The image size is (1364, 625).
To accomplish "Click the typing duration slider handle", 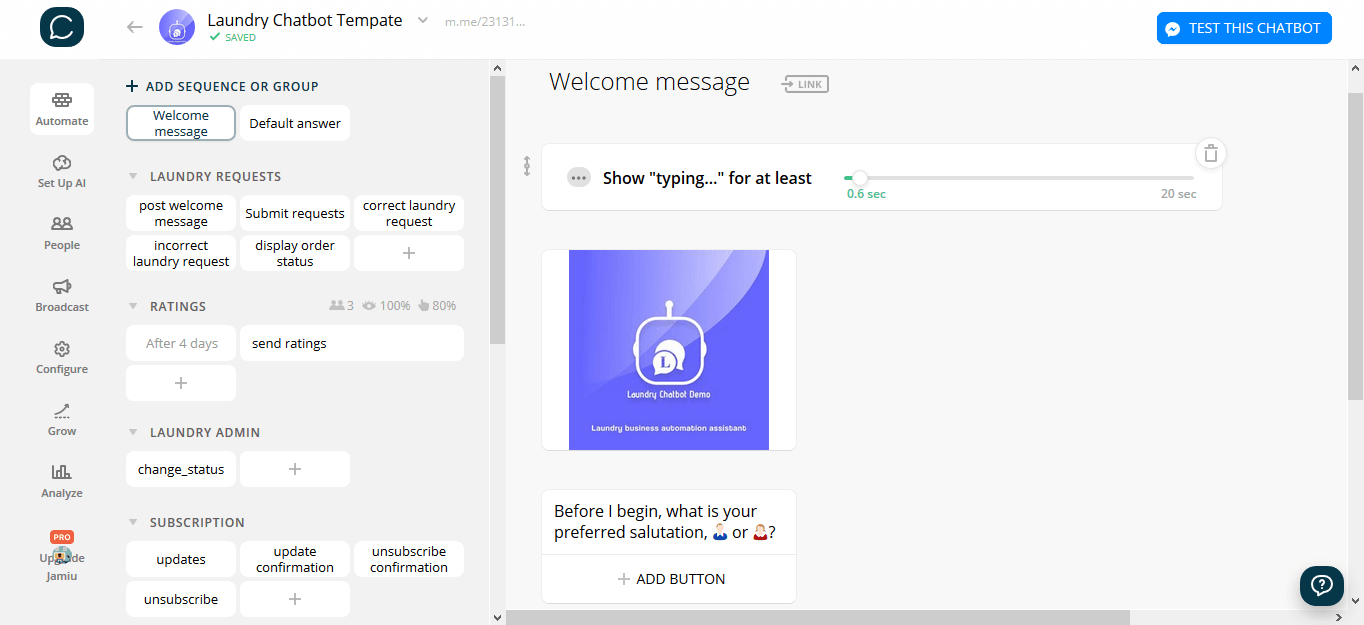I will click(859, 178).
